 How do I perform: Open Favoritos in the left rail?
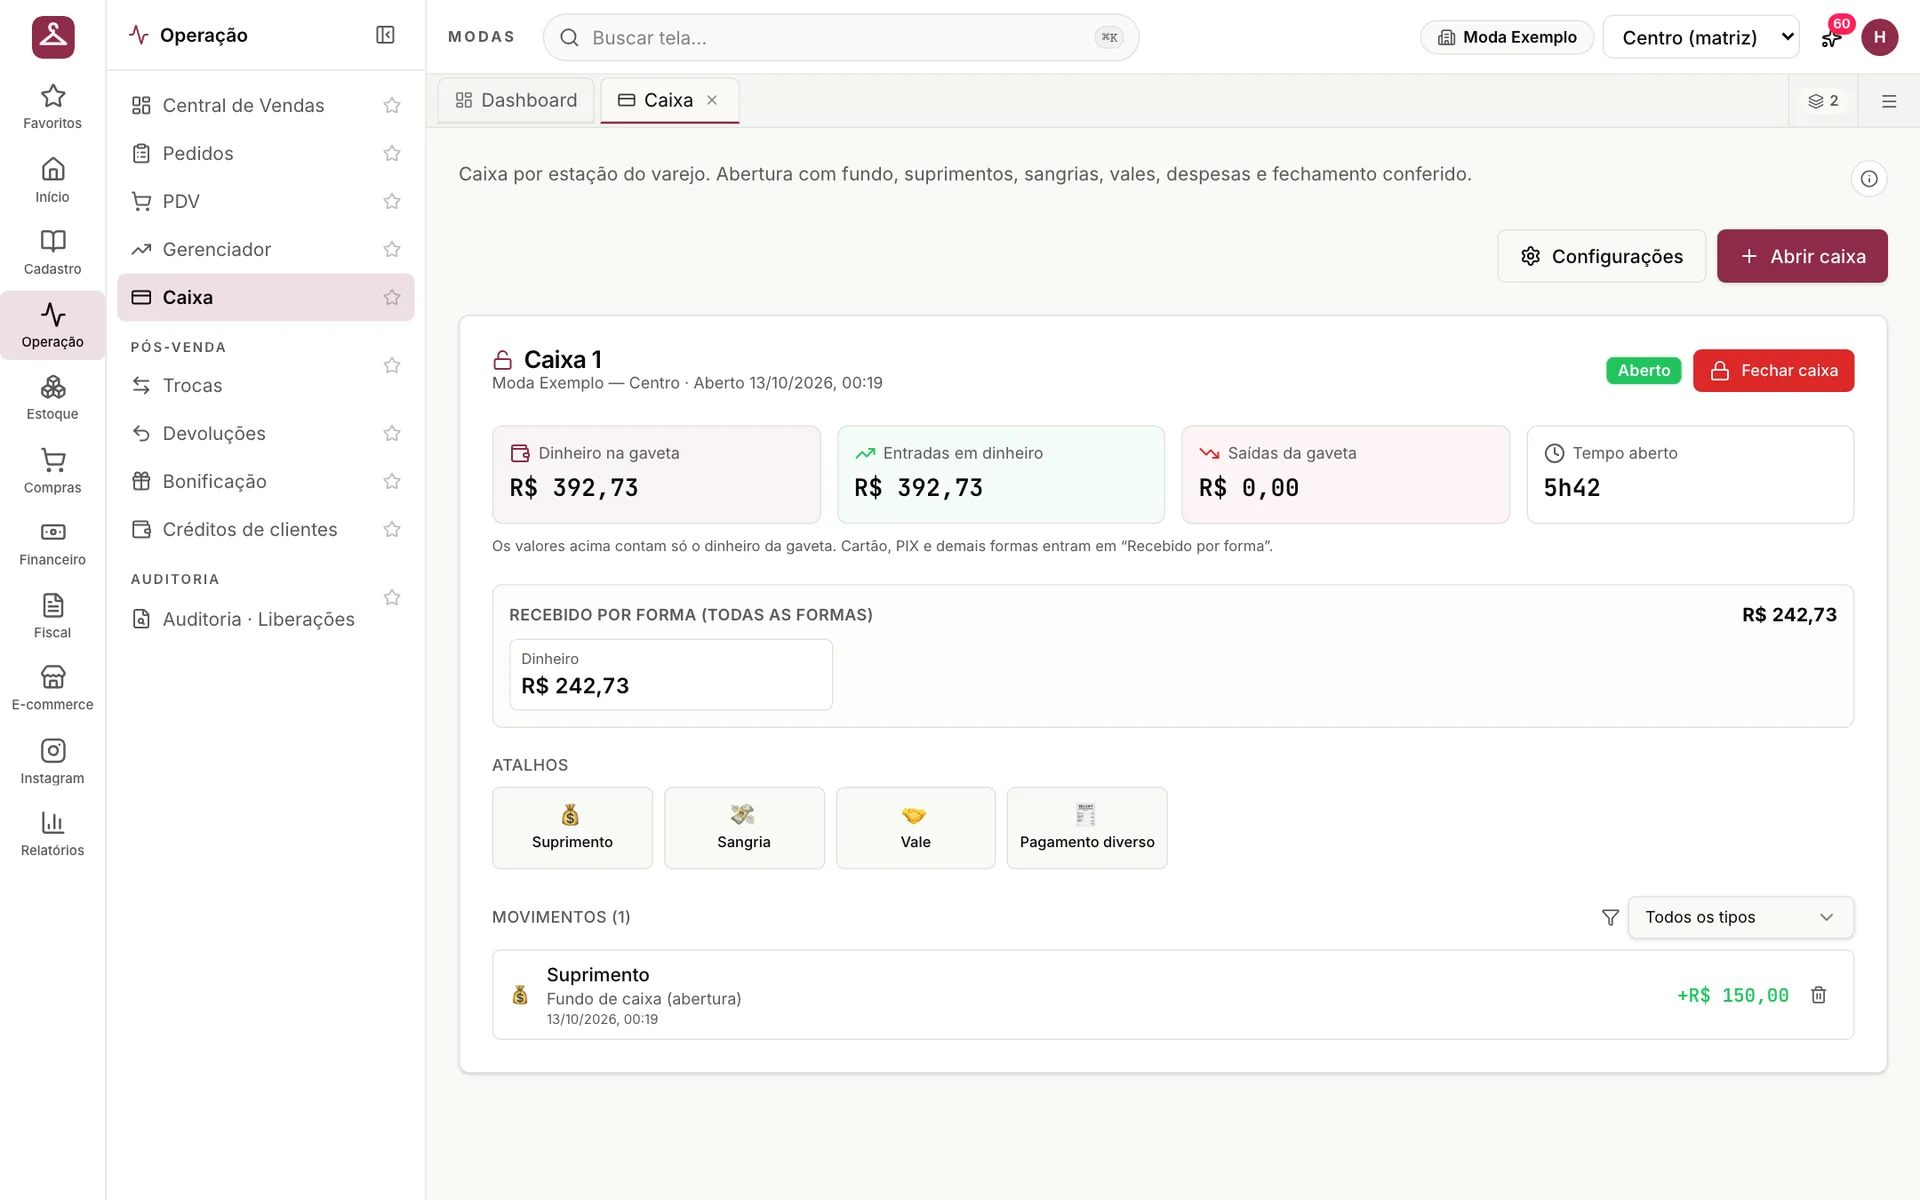(53, 107)
